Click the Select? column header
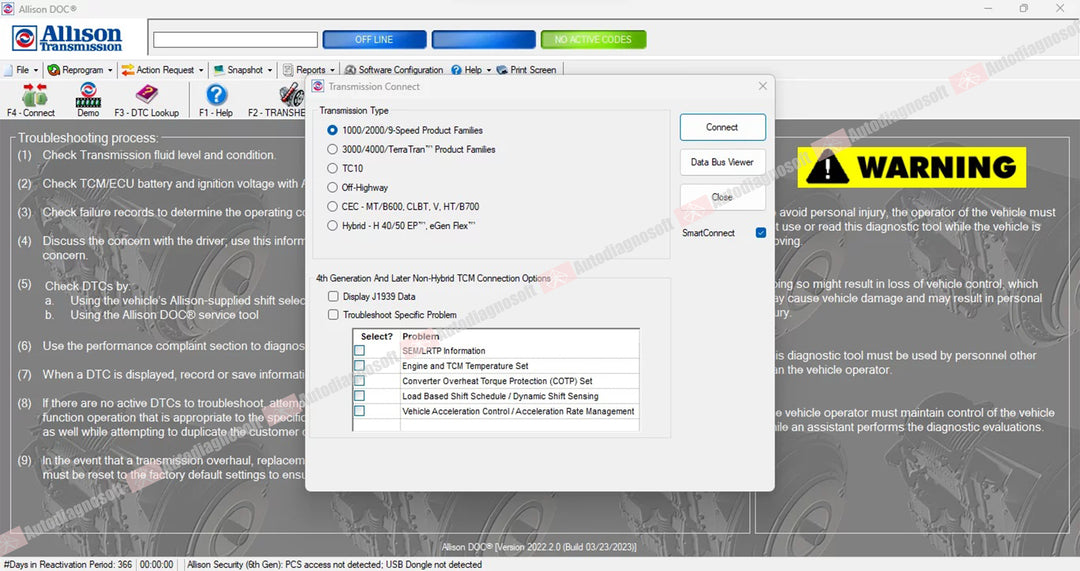Image resolution: width=1080 pixels, height=571 pixels. pos(376,336)
